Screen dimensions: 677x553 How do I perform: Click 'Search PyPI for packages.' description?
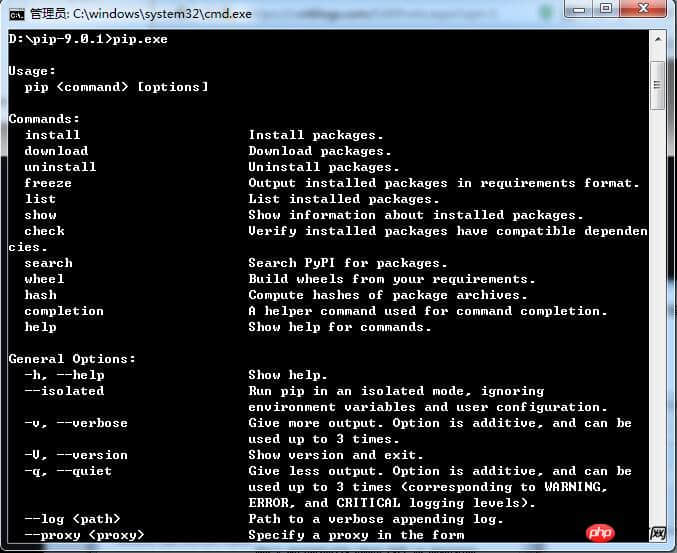pos(348,263)
